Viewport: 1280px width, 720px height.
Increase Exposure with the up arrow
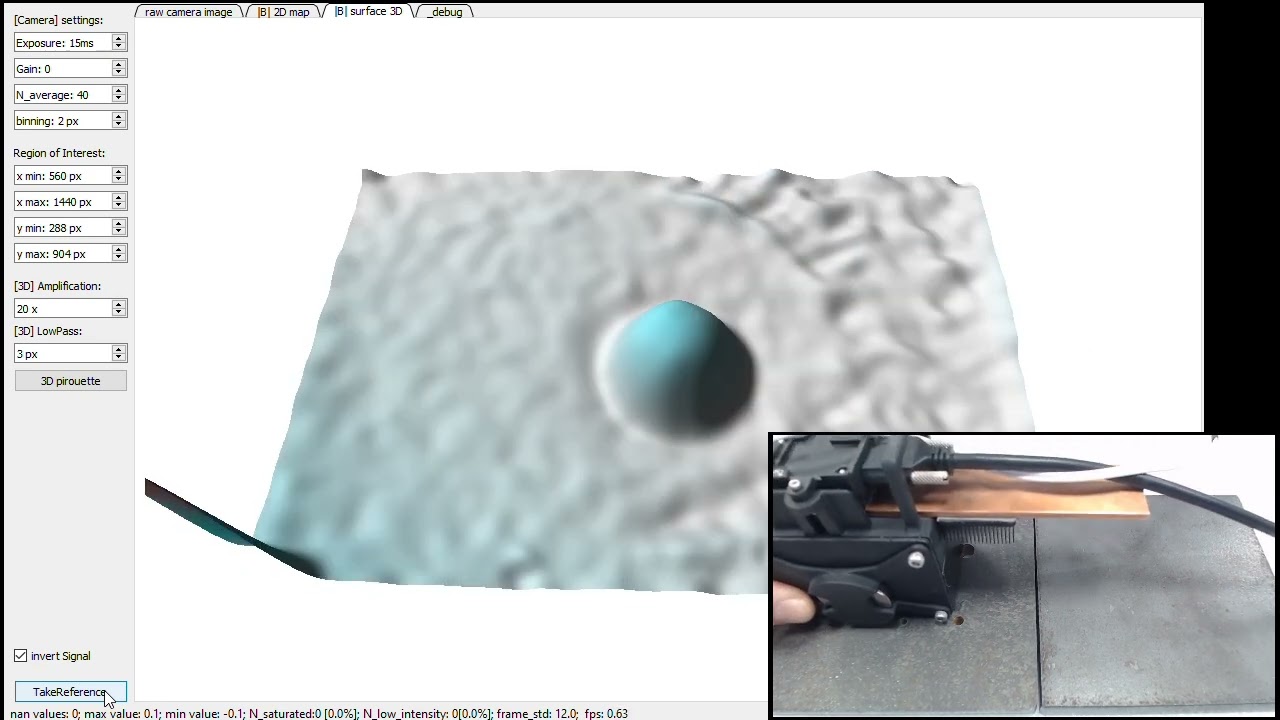(119, 39)
